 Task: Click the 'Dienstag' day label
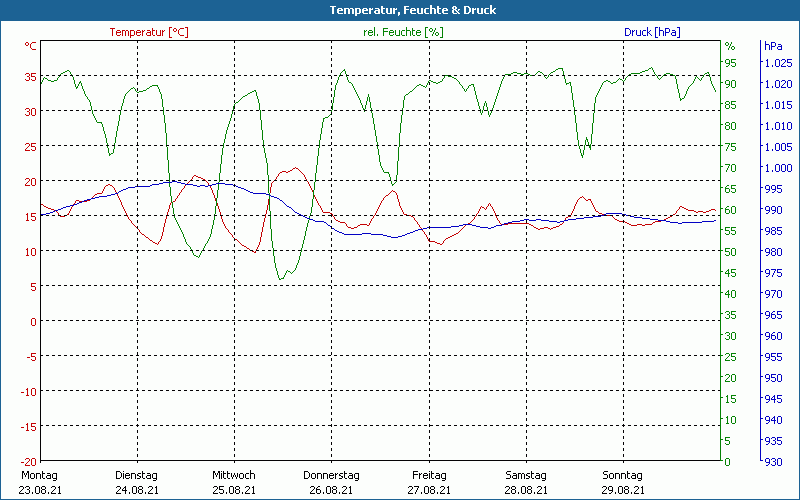(136, 475)
